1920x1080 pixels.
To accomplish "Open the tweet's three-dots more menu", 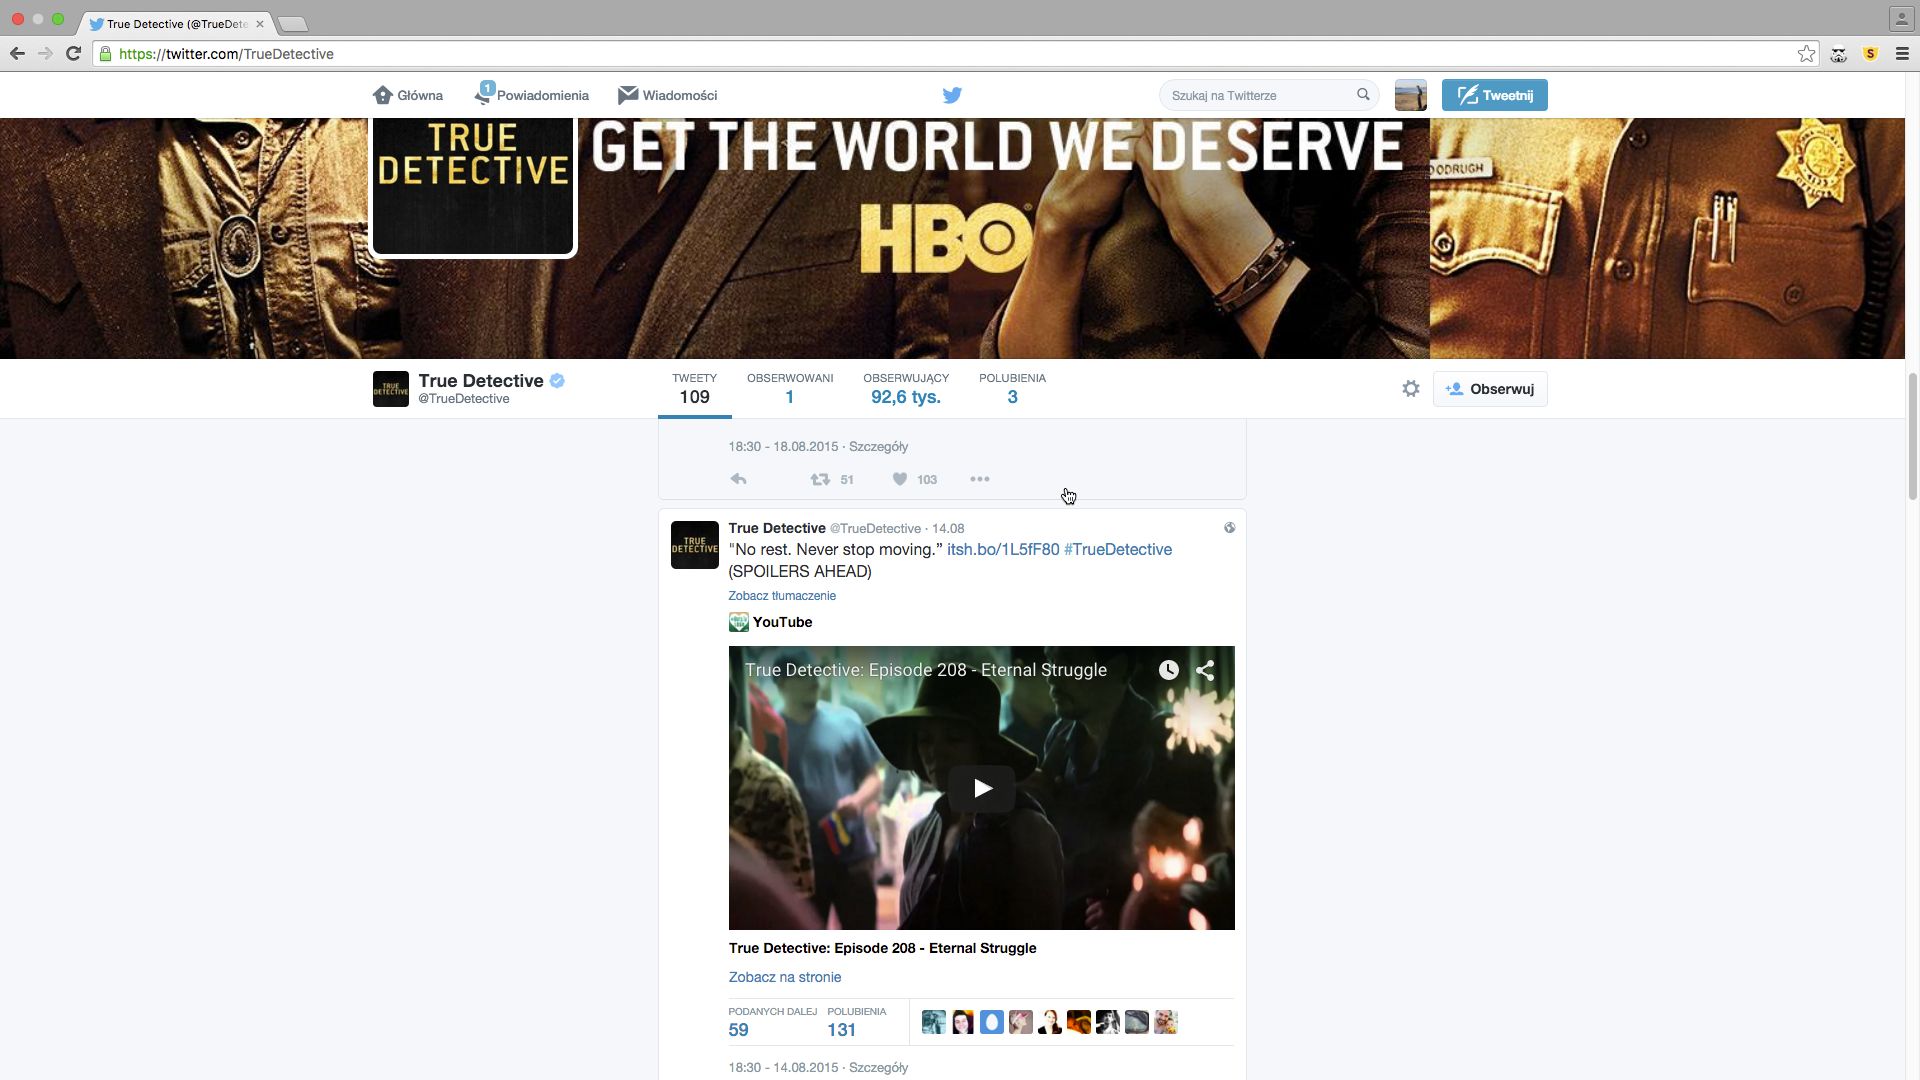I will pos(979,479).
